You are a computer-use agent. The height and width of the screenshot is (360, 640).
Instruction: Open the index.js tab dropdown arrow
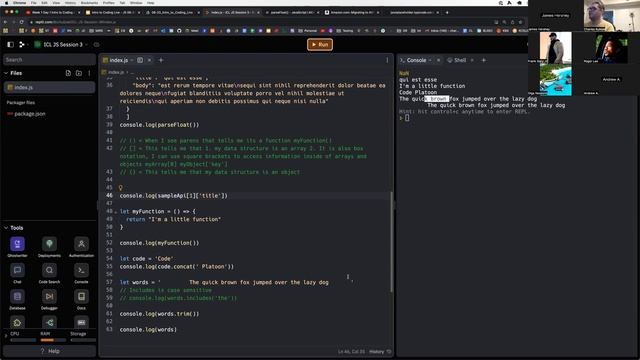click(132, 60)
